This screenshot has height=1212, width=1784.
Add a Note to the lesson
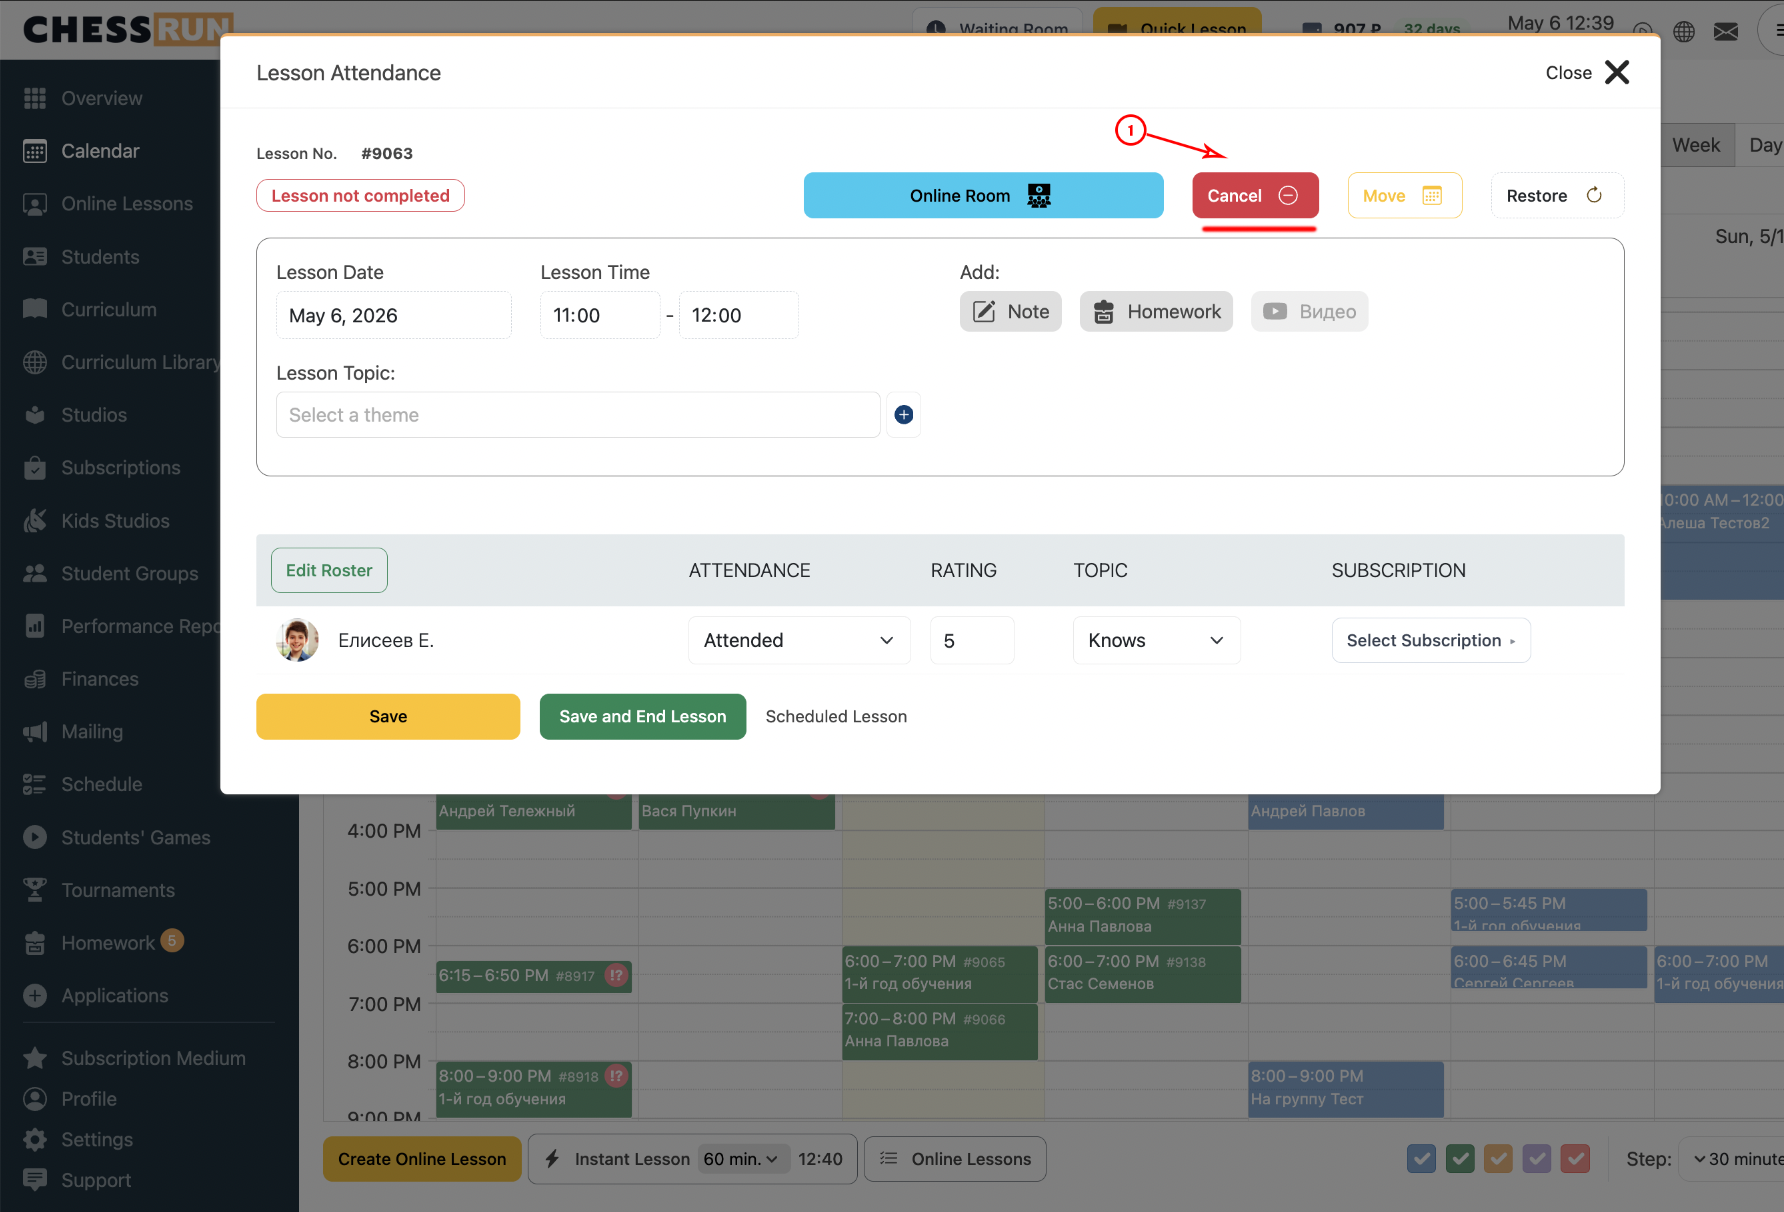click(1011, 312)
